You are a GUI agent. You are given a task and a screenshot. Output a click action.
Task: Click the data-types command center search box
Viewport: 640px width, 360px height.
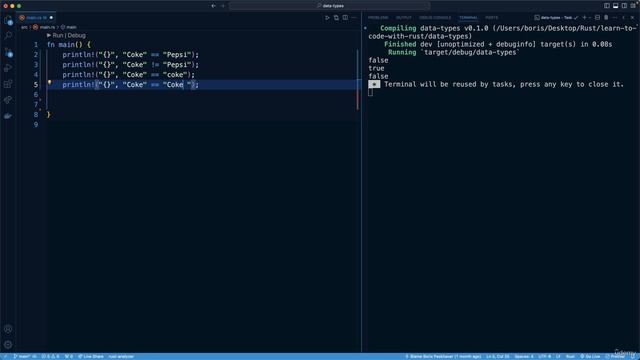pyautogui.click(x=330, y=6)
